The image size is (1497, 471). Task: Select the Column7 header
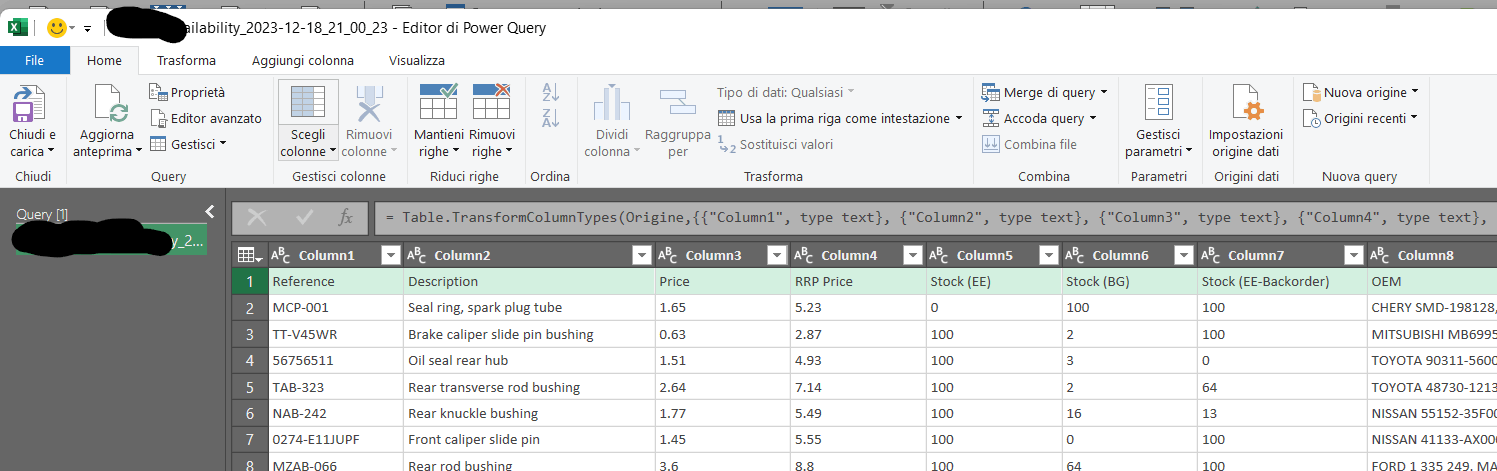pos(1282,255)
